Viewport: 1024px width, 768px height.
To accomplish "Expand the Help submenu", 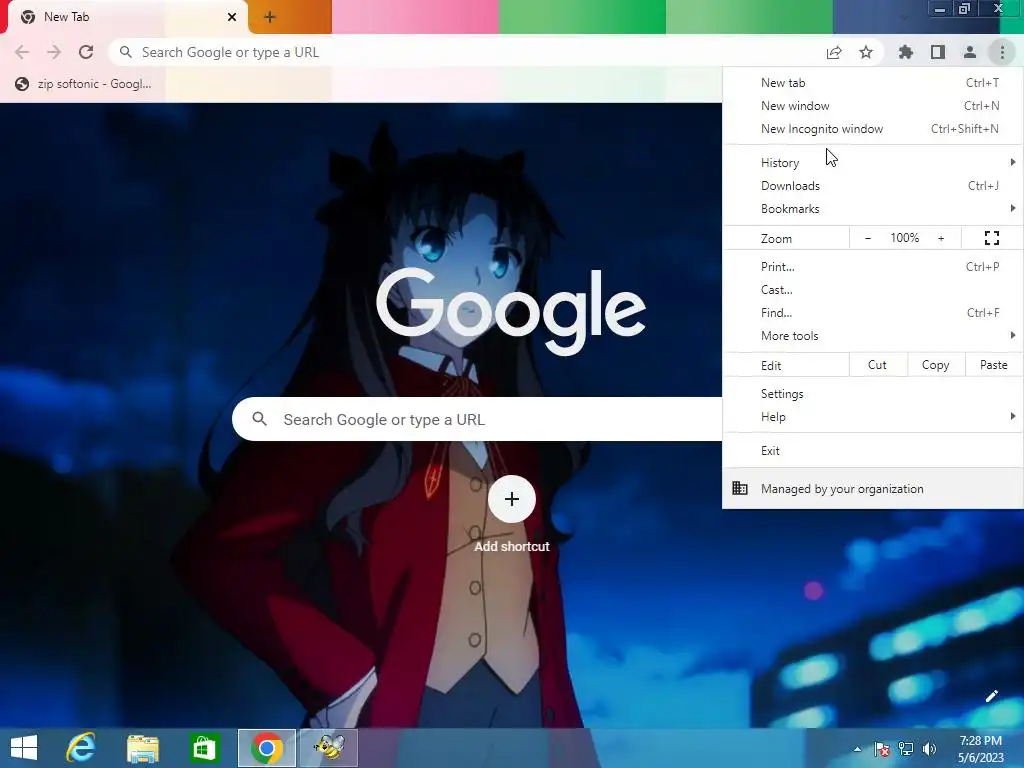I will (x=873, y=417).
